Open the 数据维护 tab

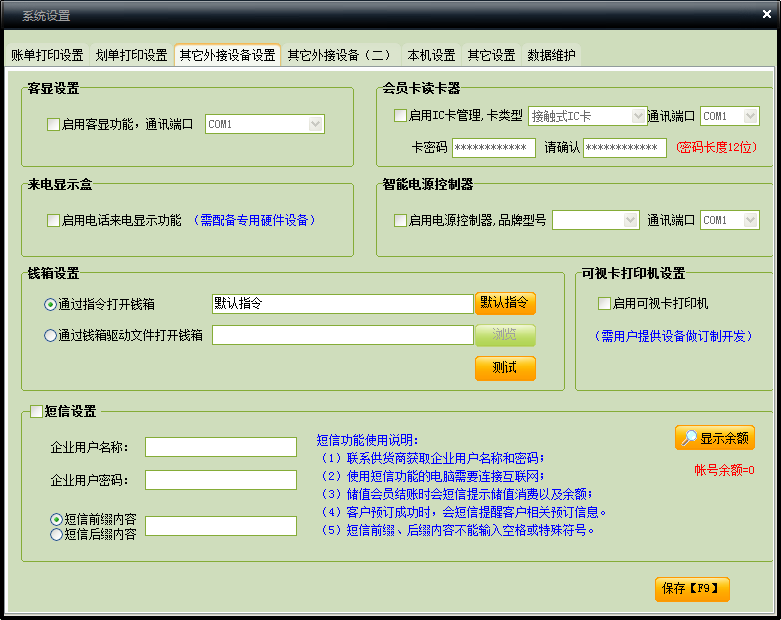click(551, 55)
